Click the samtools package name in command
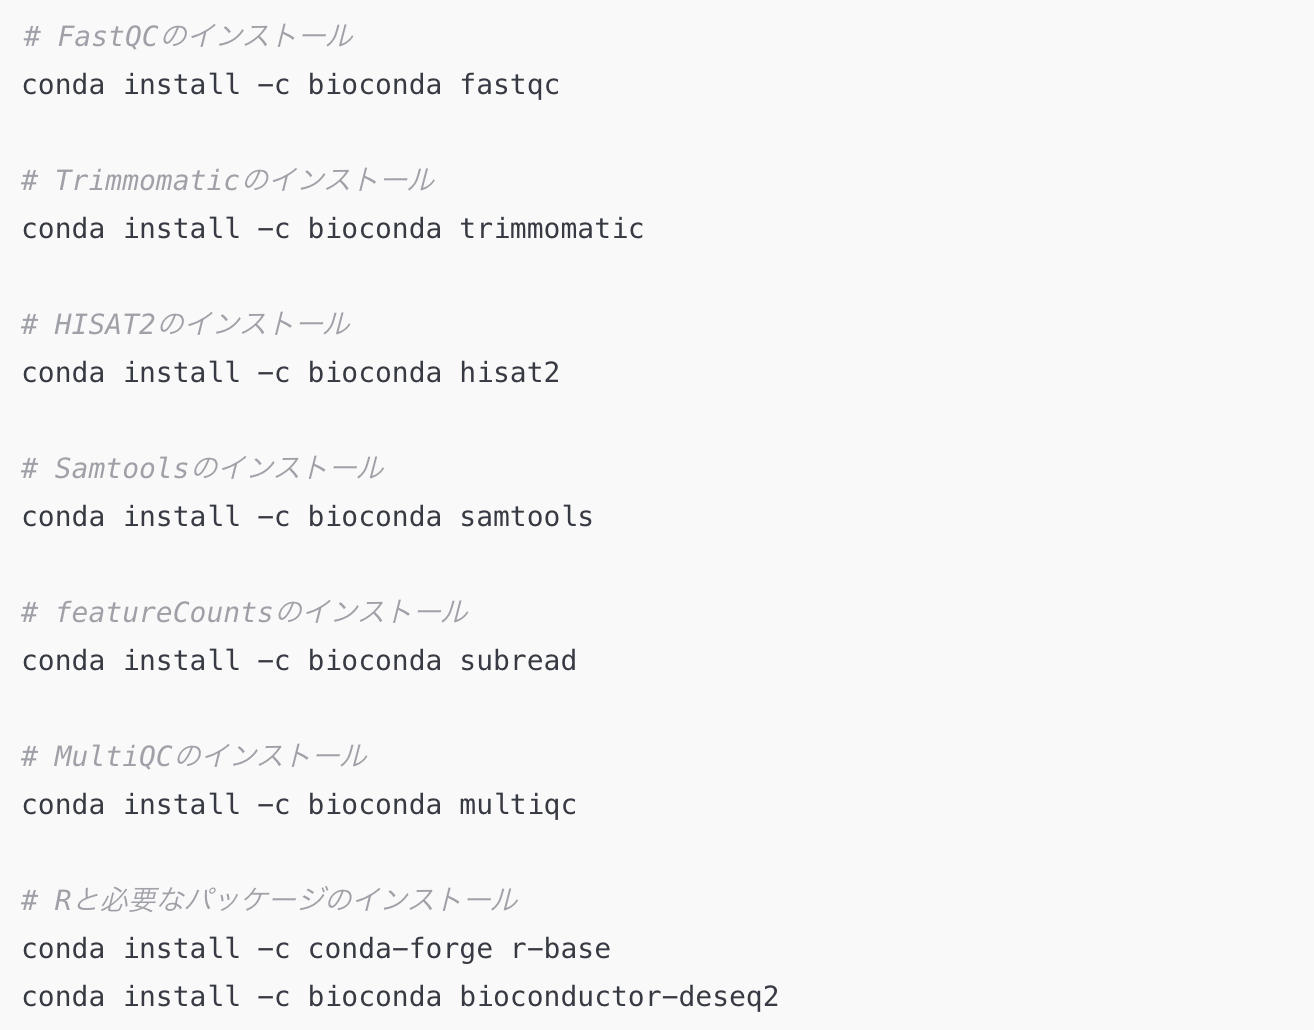 coord(526,517)
